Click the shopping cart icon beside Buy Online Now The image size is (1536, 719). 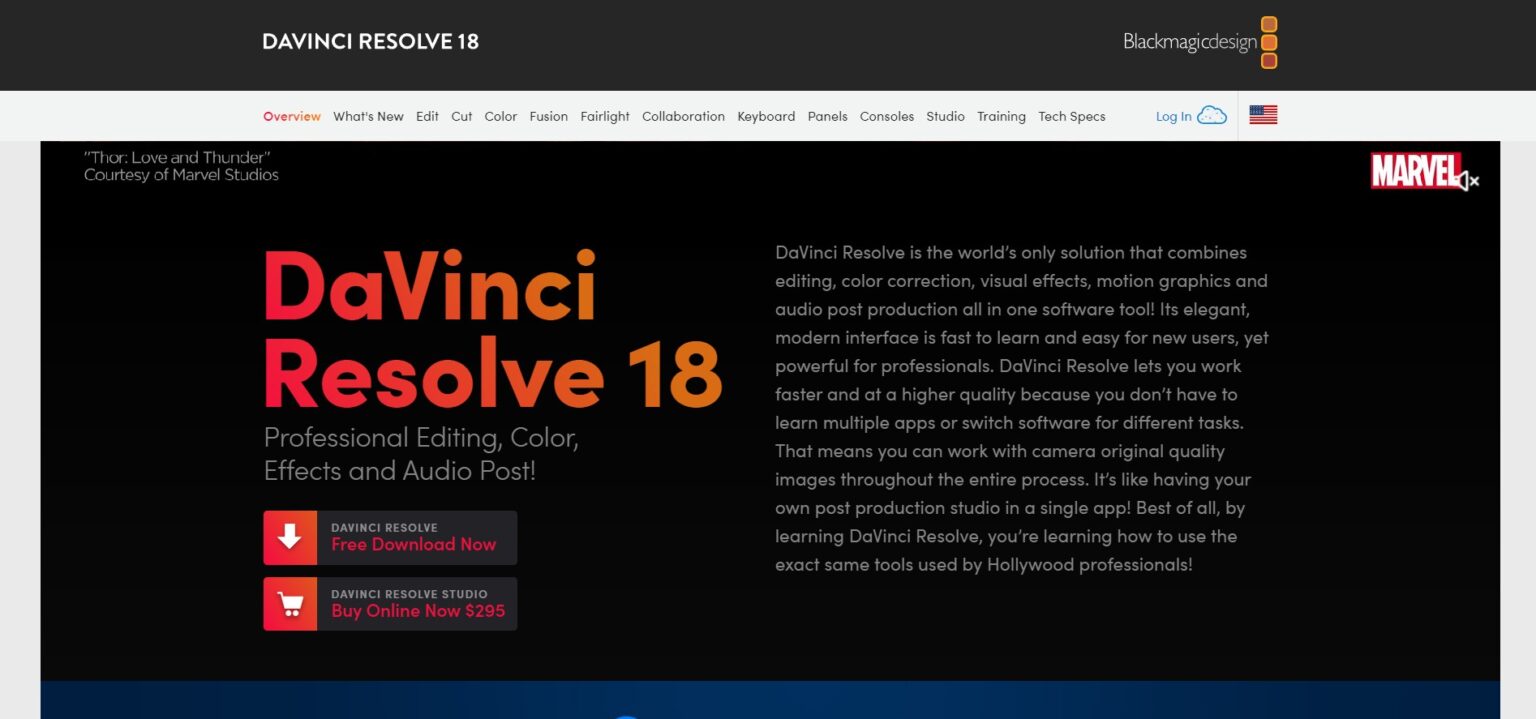(289, 603)
